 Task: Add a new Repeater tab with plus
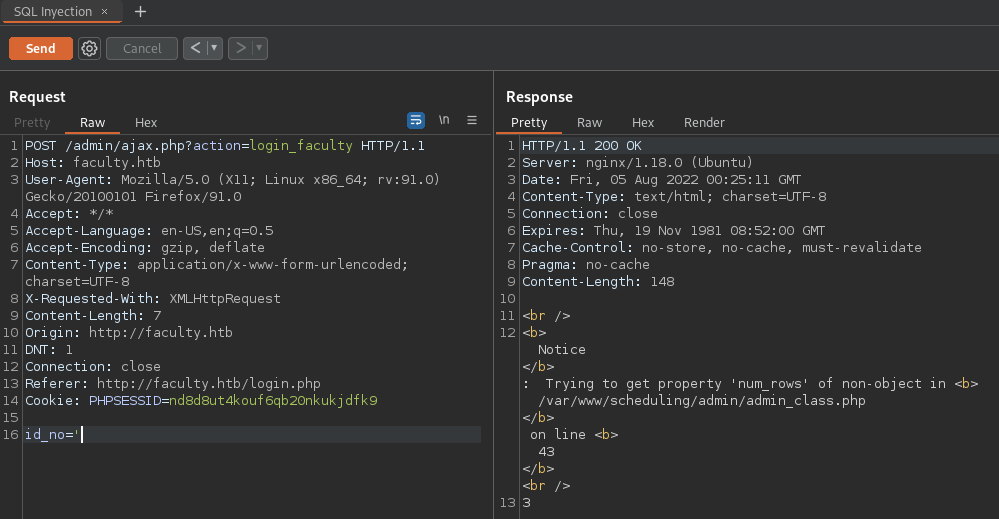point(140,12)
